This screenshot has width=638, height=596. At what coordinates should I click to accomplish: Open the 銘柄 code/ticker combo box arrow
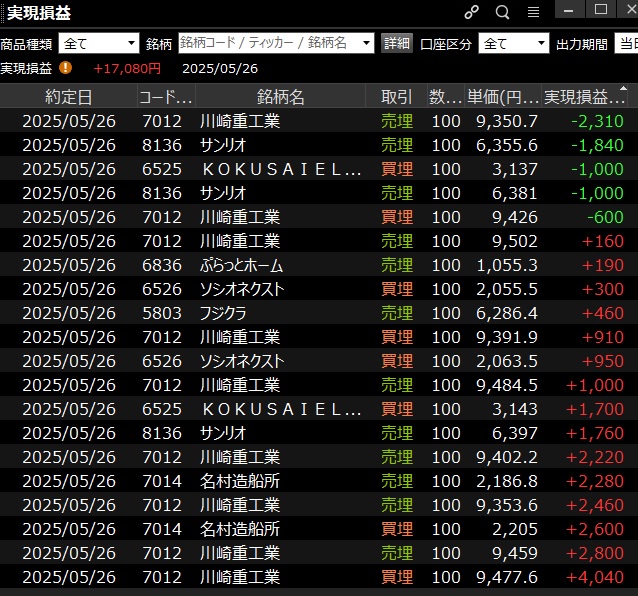pos(366,43)
